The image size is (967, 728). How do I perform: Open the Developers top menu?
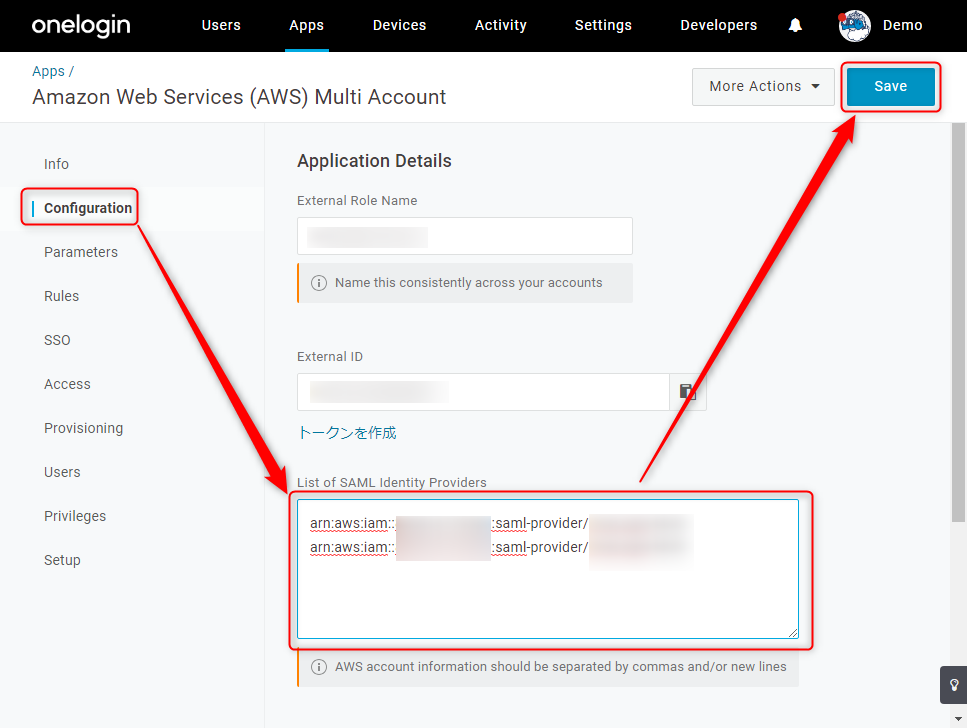tap(718, 25)
